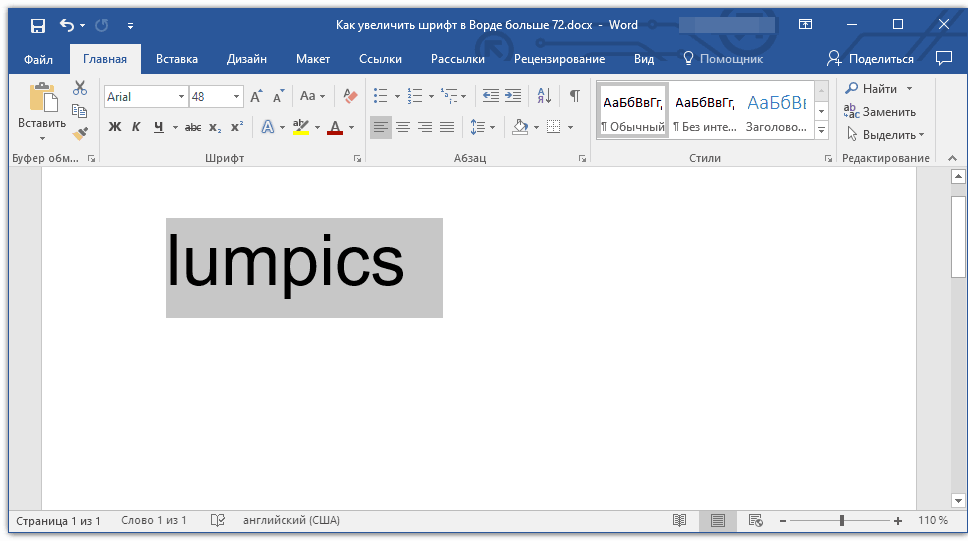Switch to the Вставка tab
The height and width of the screenshot is (541, 968).
pos(177,59)
